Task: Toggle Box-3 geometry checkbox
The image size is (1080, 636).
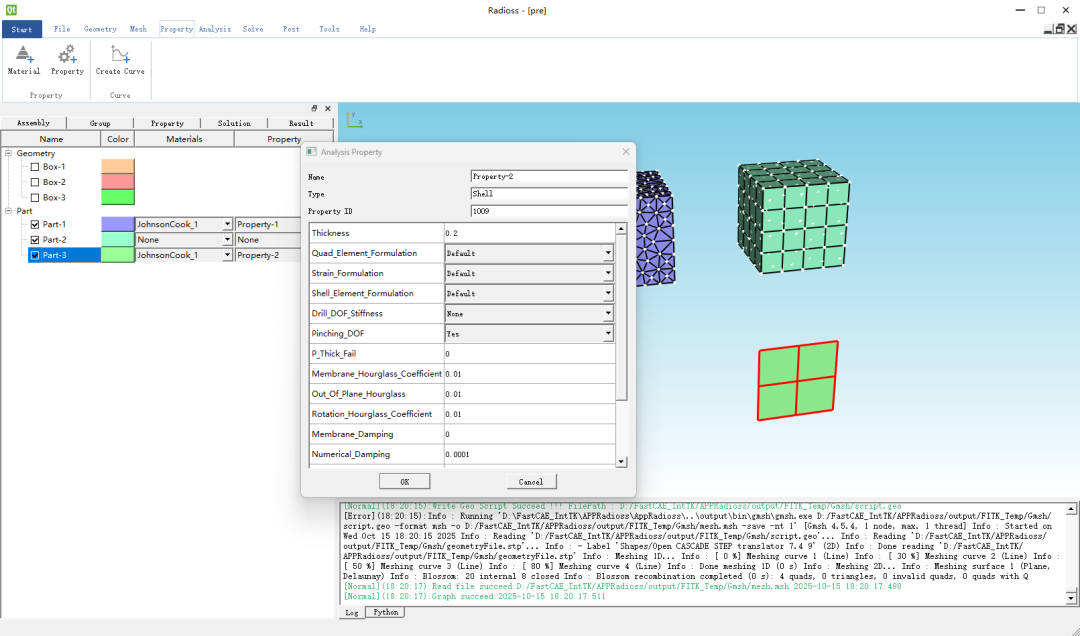Action: point(35,197)
